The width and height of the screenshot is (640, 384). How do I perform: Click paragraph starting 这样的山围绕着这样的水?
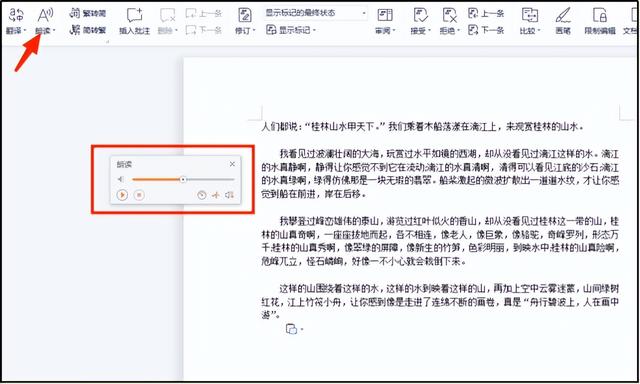click(440, 302)
